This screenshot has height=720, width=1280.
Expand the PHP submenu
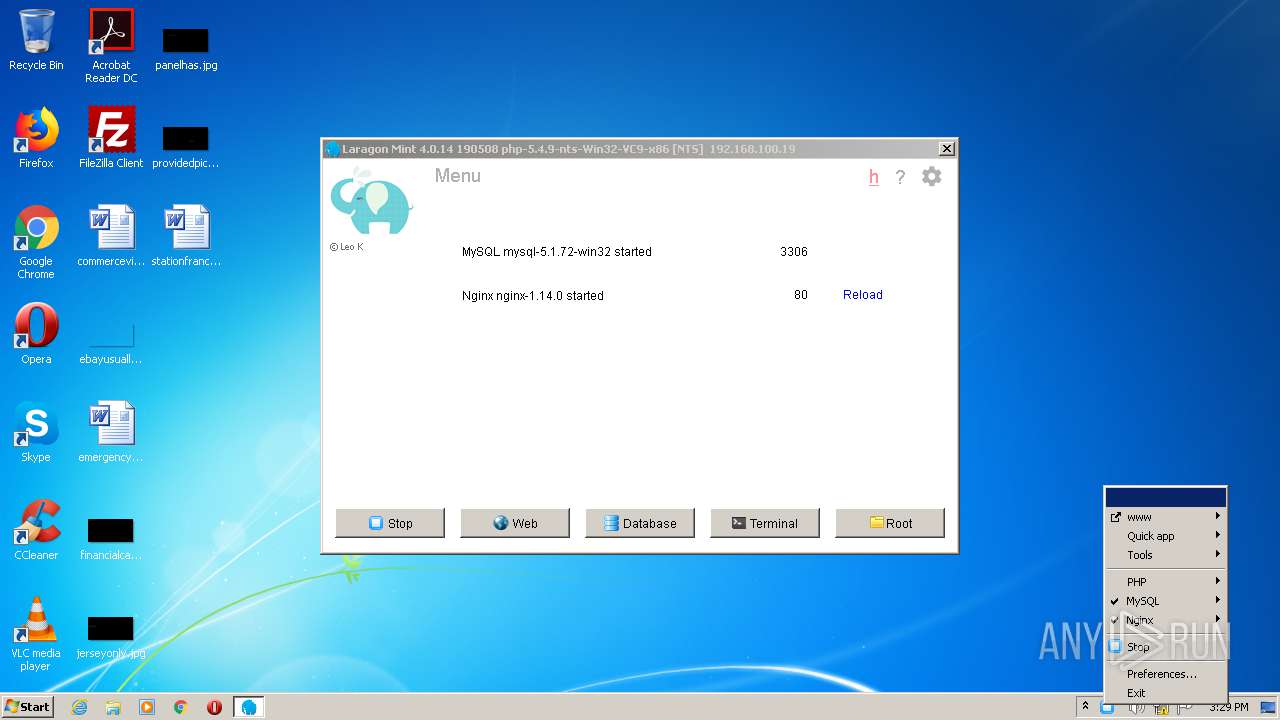pyautogui.click(x=1165, y=582)
